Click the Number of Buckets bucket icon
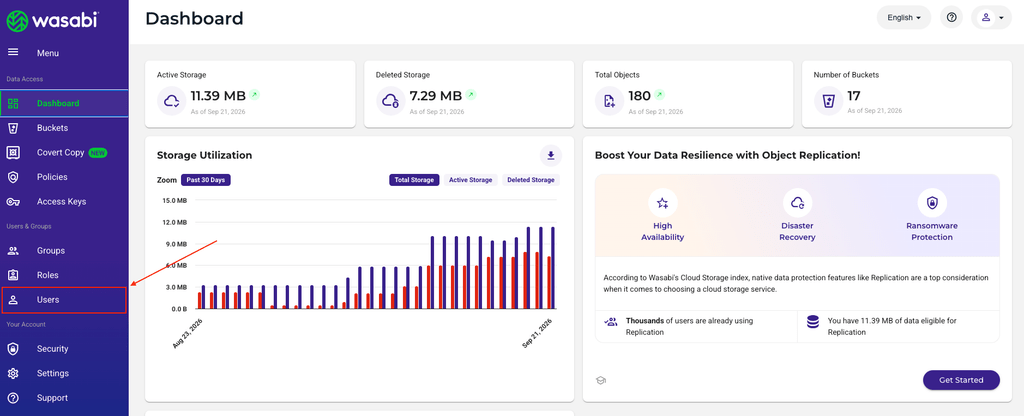This screenshot has width=1024, height=416. click(828, 101)
